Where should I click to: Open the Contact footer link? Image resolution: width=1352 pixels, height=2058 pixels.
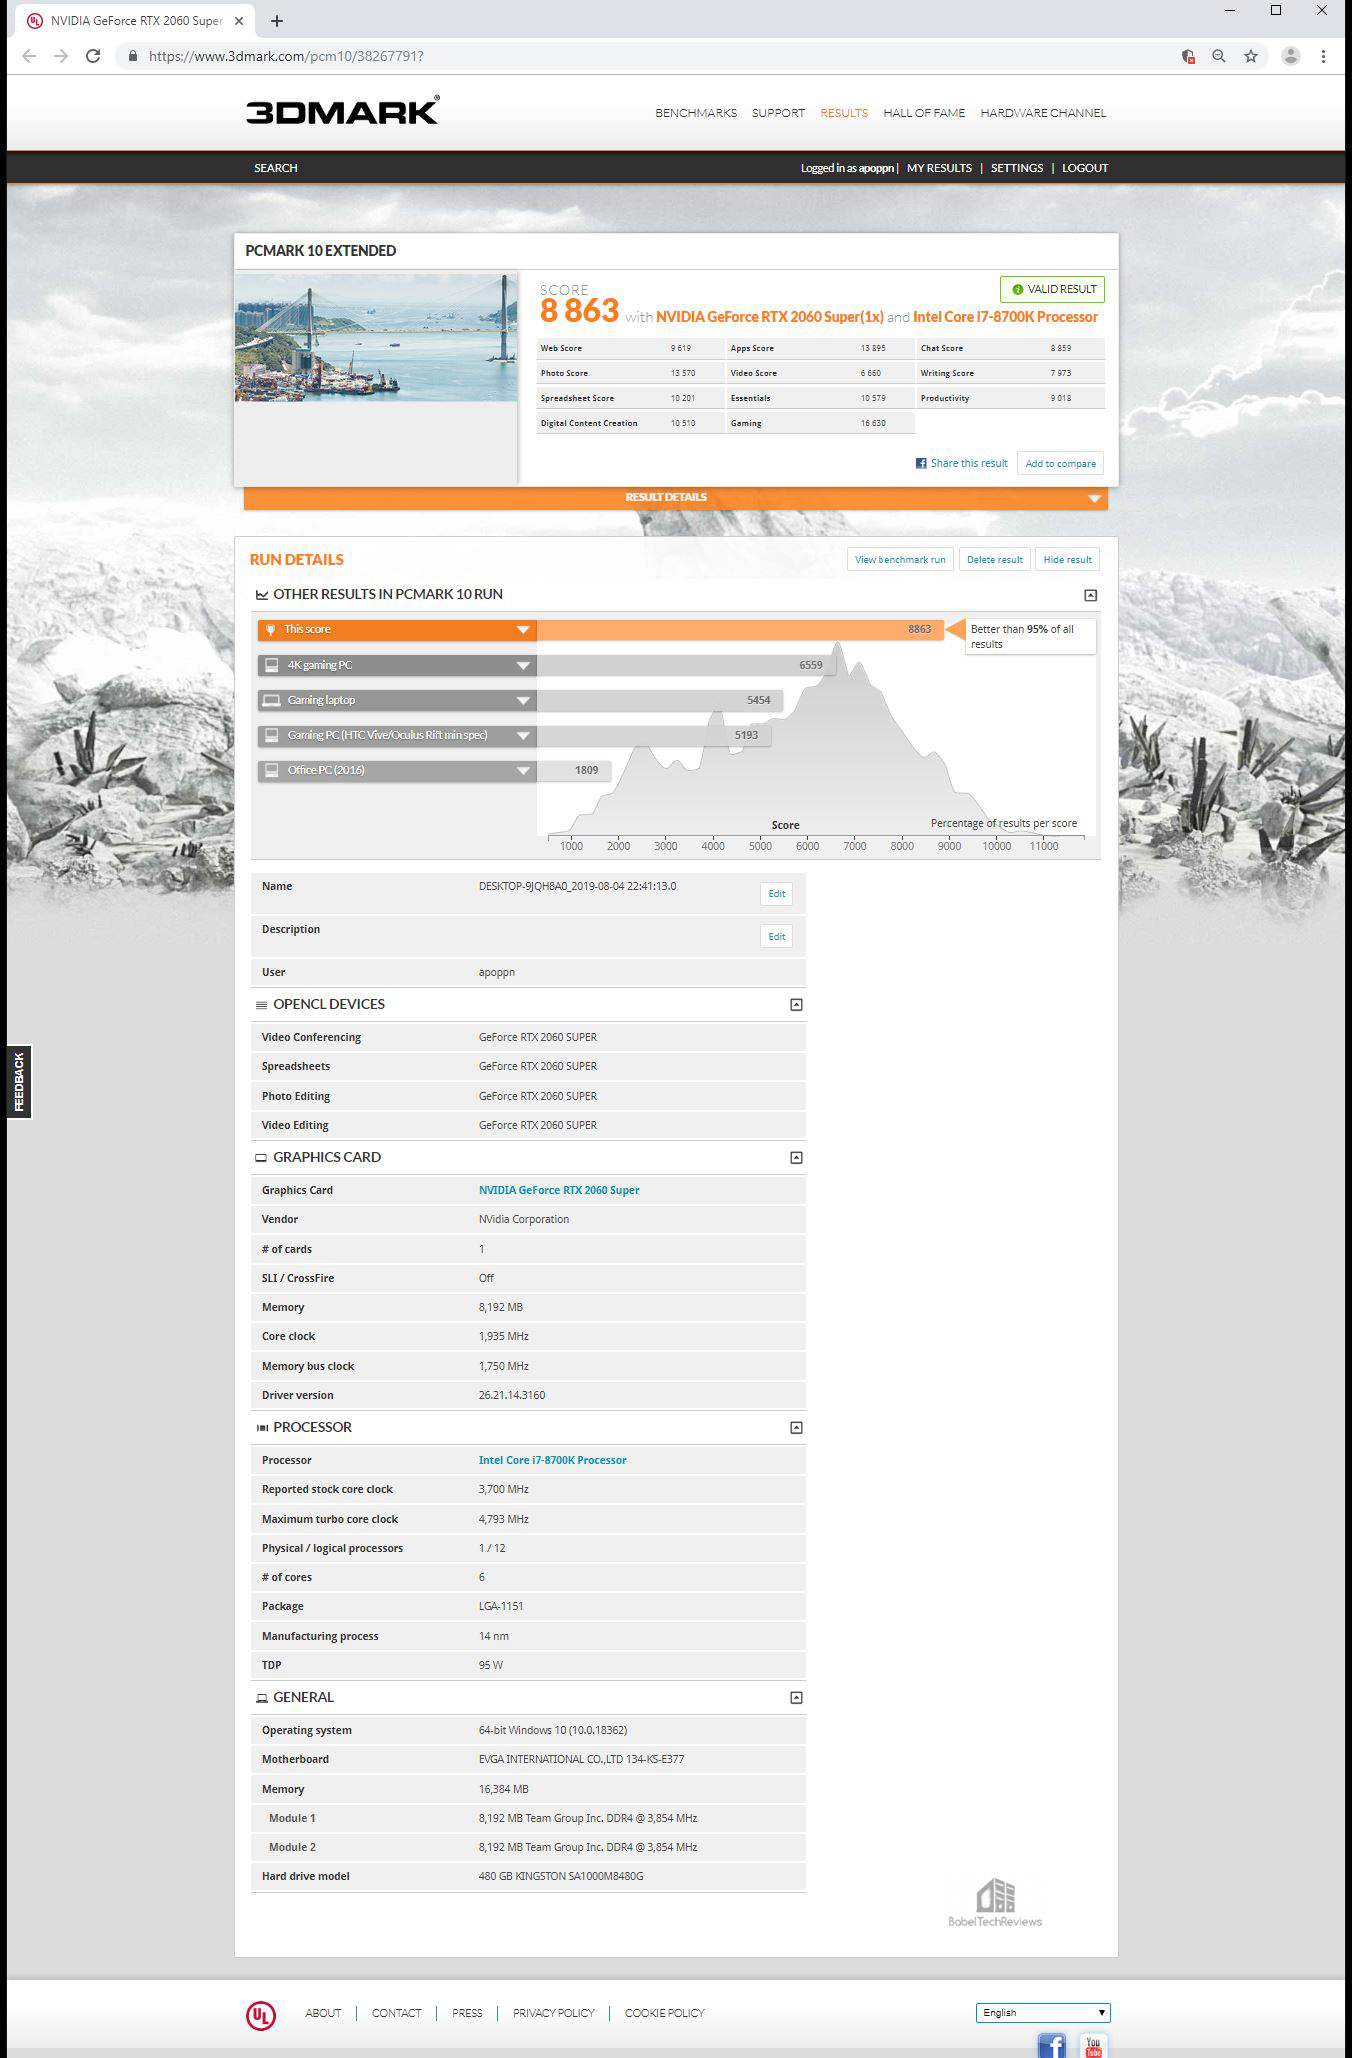coord(397,2013)
